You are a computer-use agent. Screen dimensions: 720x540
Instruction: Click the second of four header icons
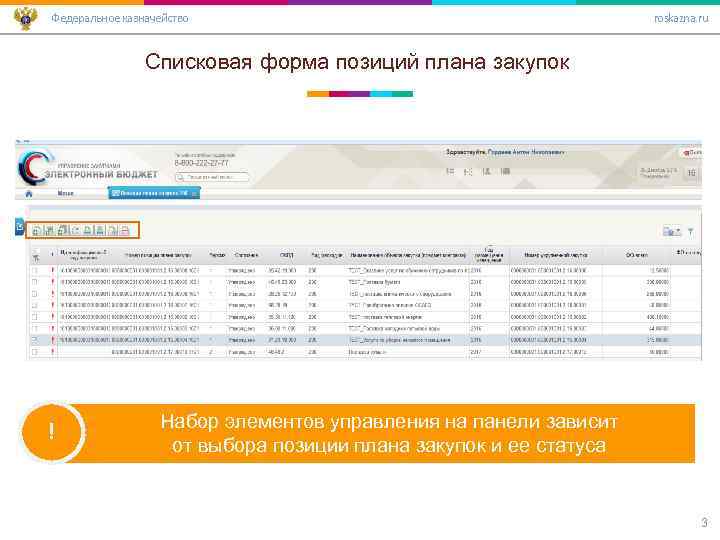pyautogui.click(x=468, y=171)
